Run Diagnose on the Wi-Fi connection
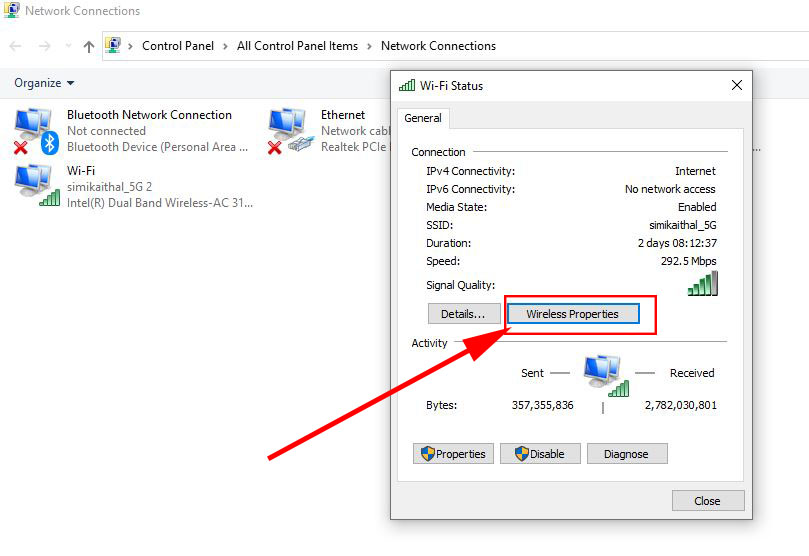 point(626,454)
